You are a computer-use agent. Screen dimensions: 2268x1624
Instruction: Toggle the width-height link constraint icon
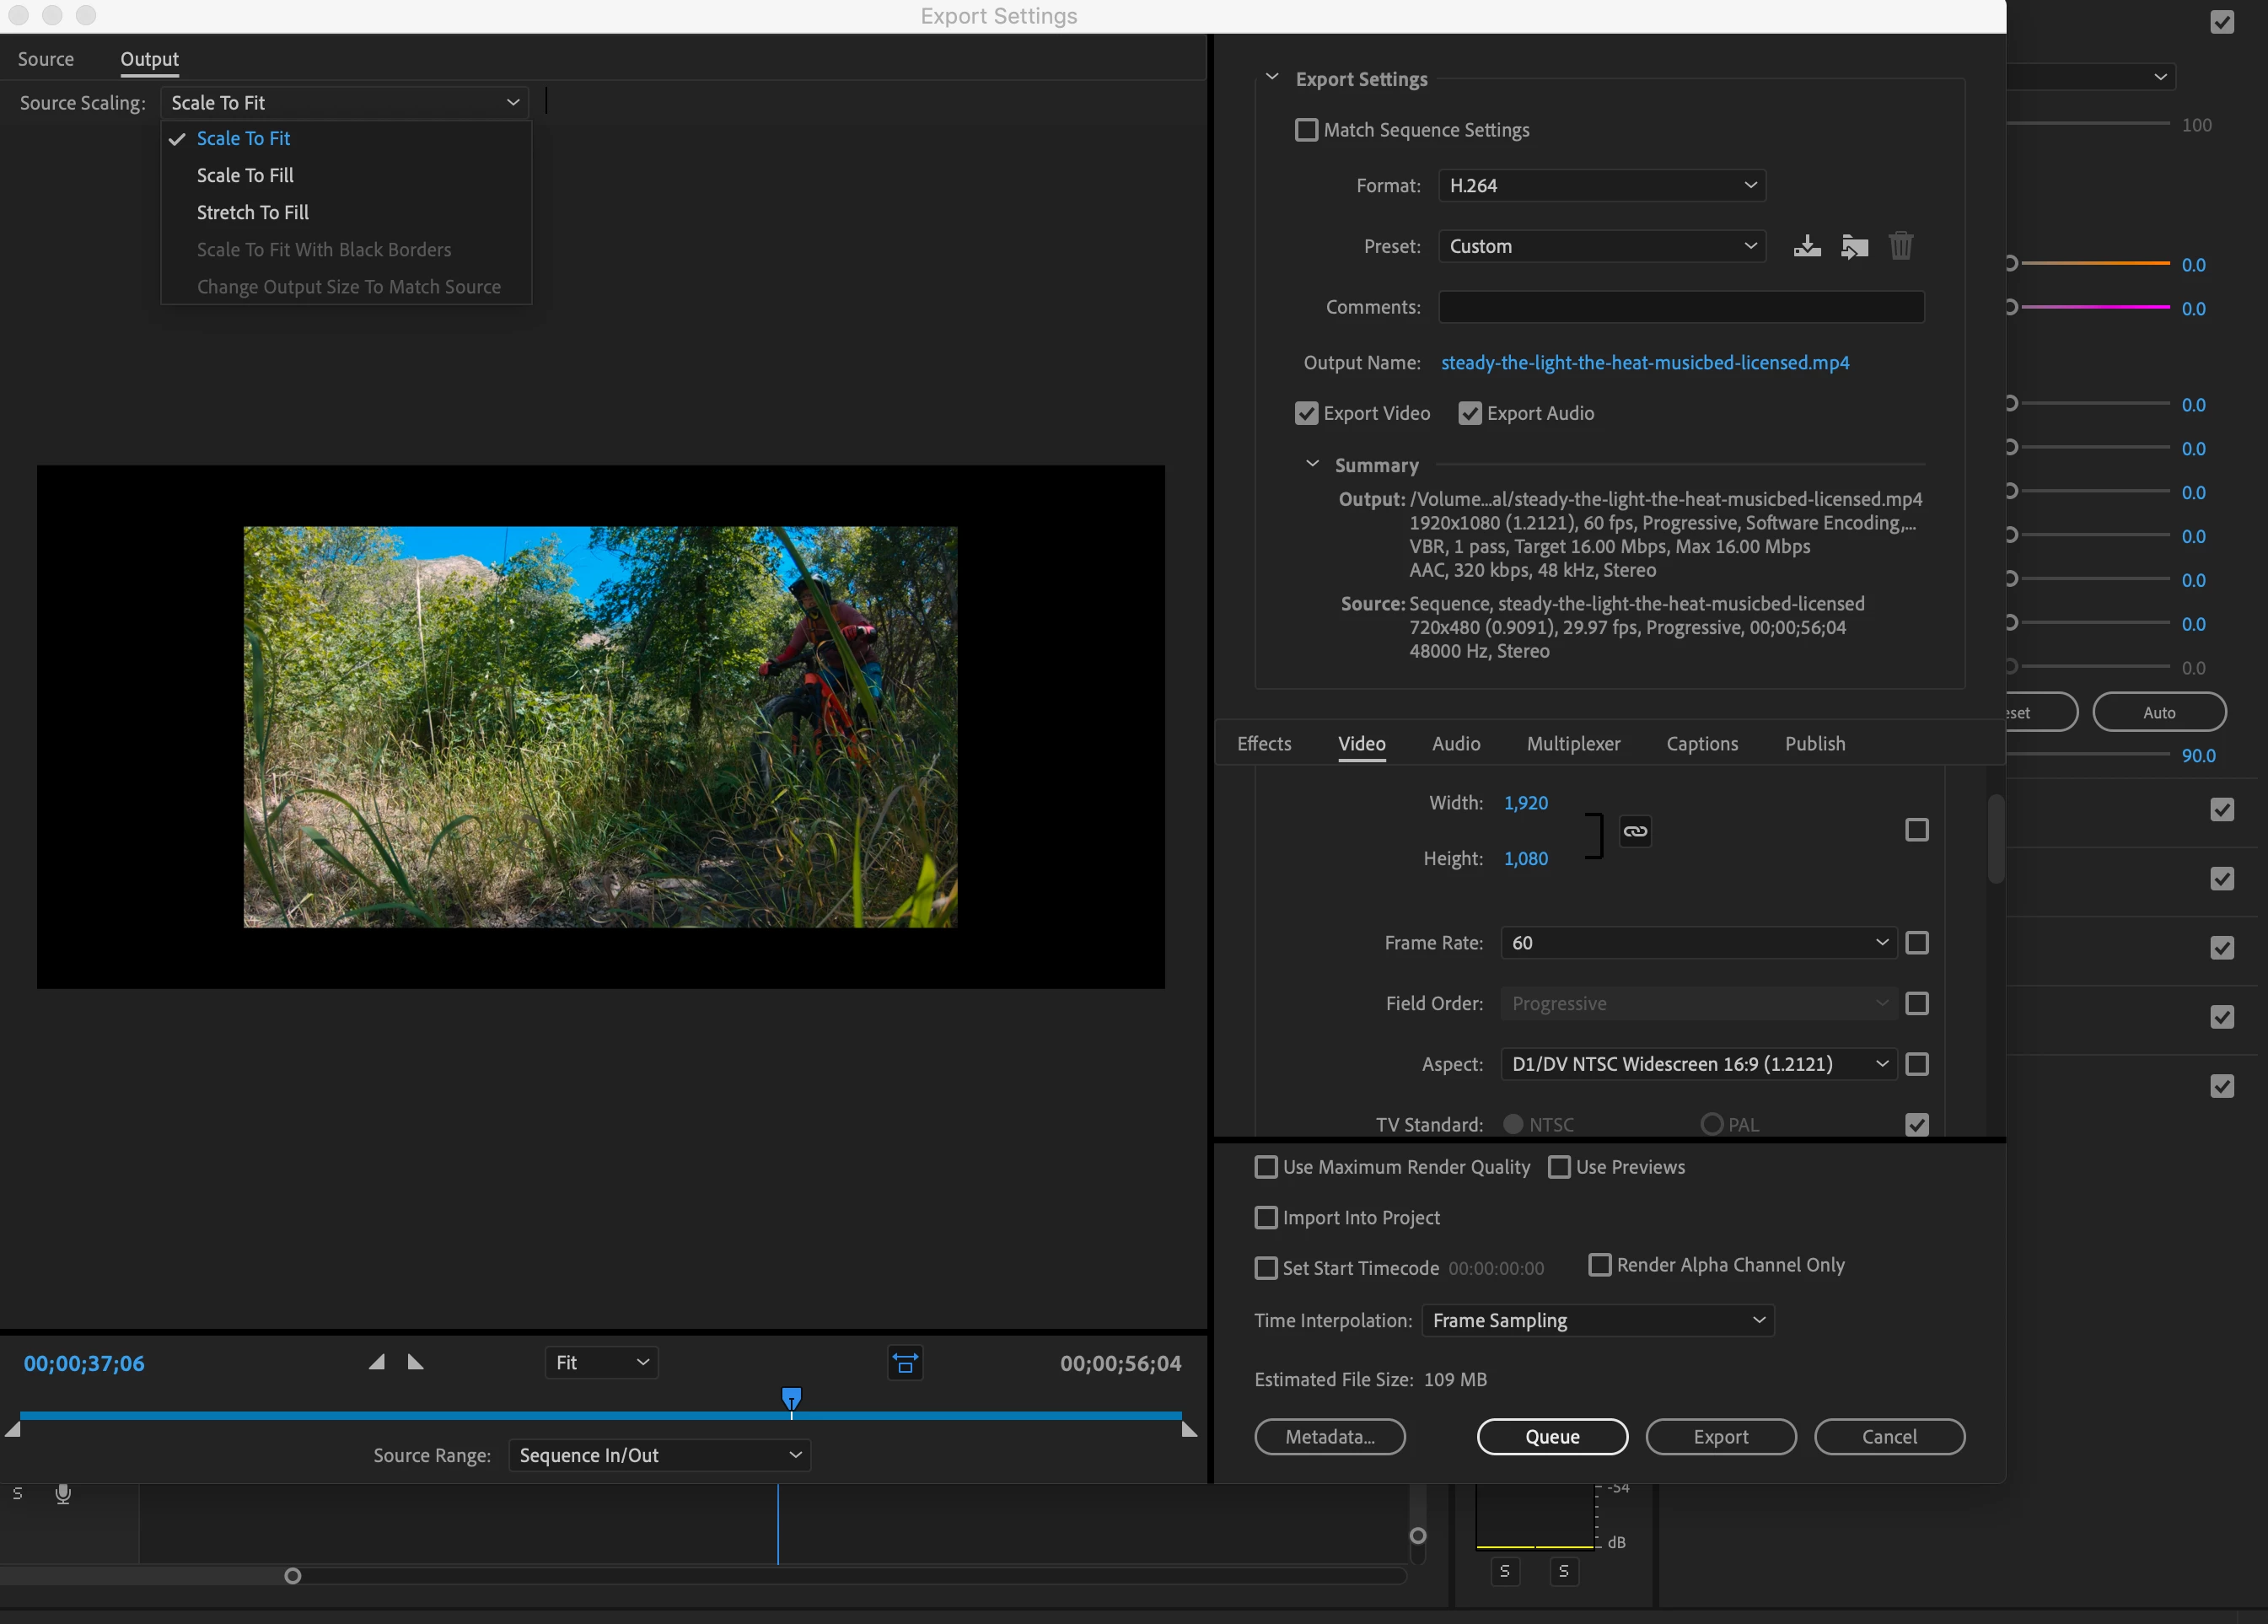1635,831
